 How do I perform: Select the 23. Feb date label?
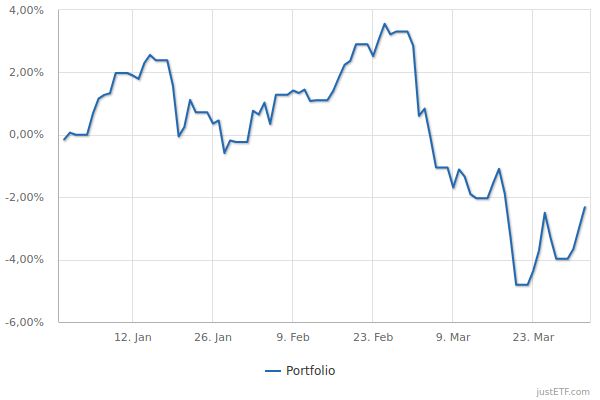pos(372,337)
